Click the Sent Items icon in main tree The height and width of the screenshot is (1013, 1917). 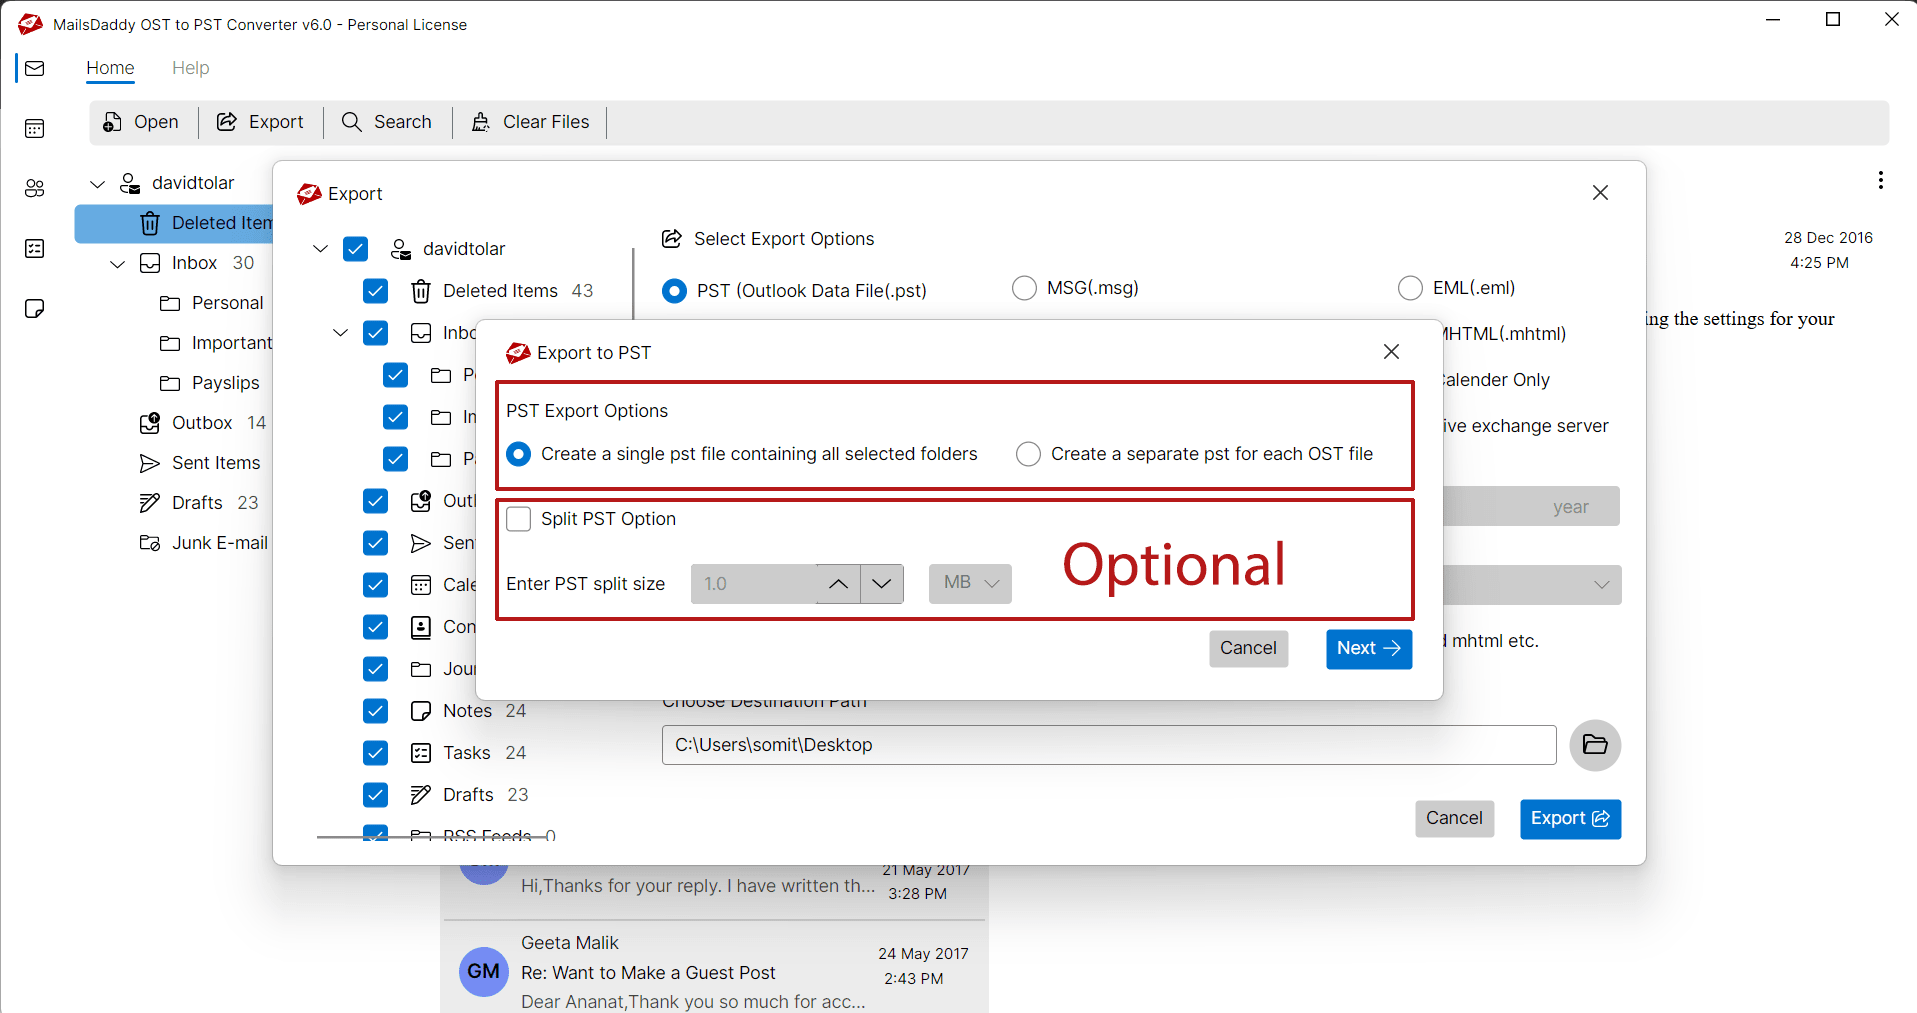click(x=150, y=463)
